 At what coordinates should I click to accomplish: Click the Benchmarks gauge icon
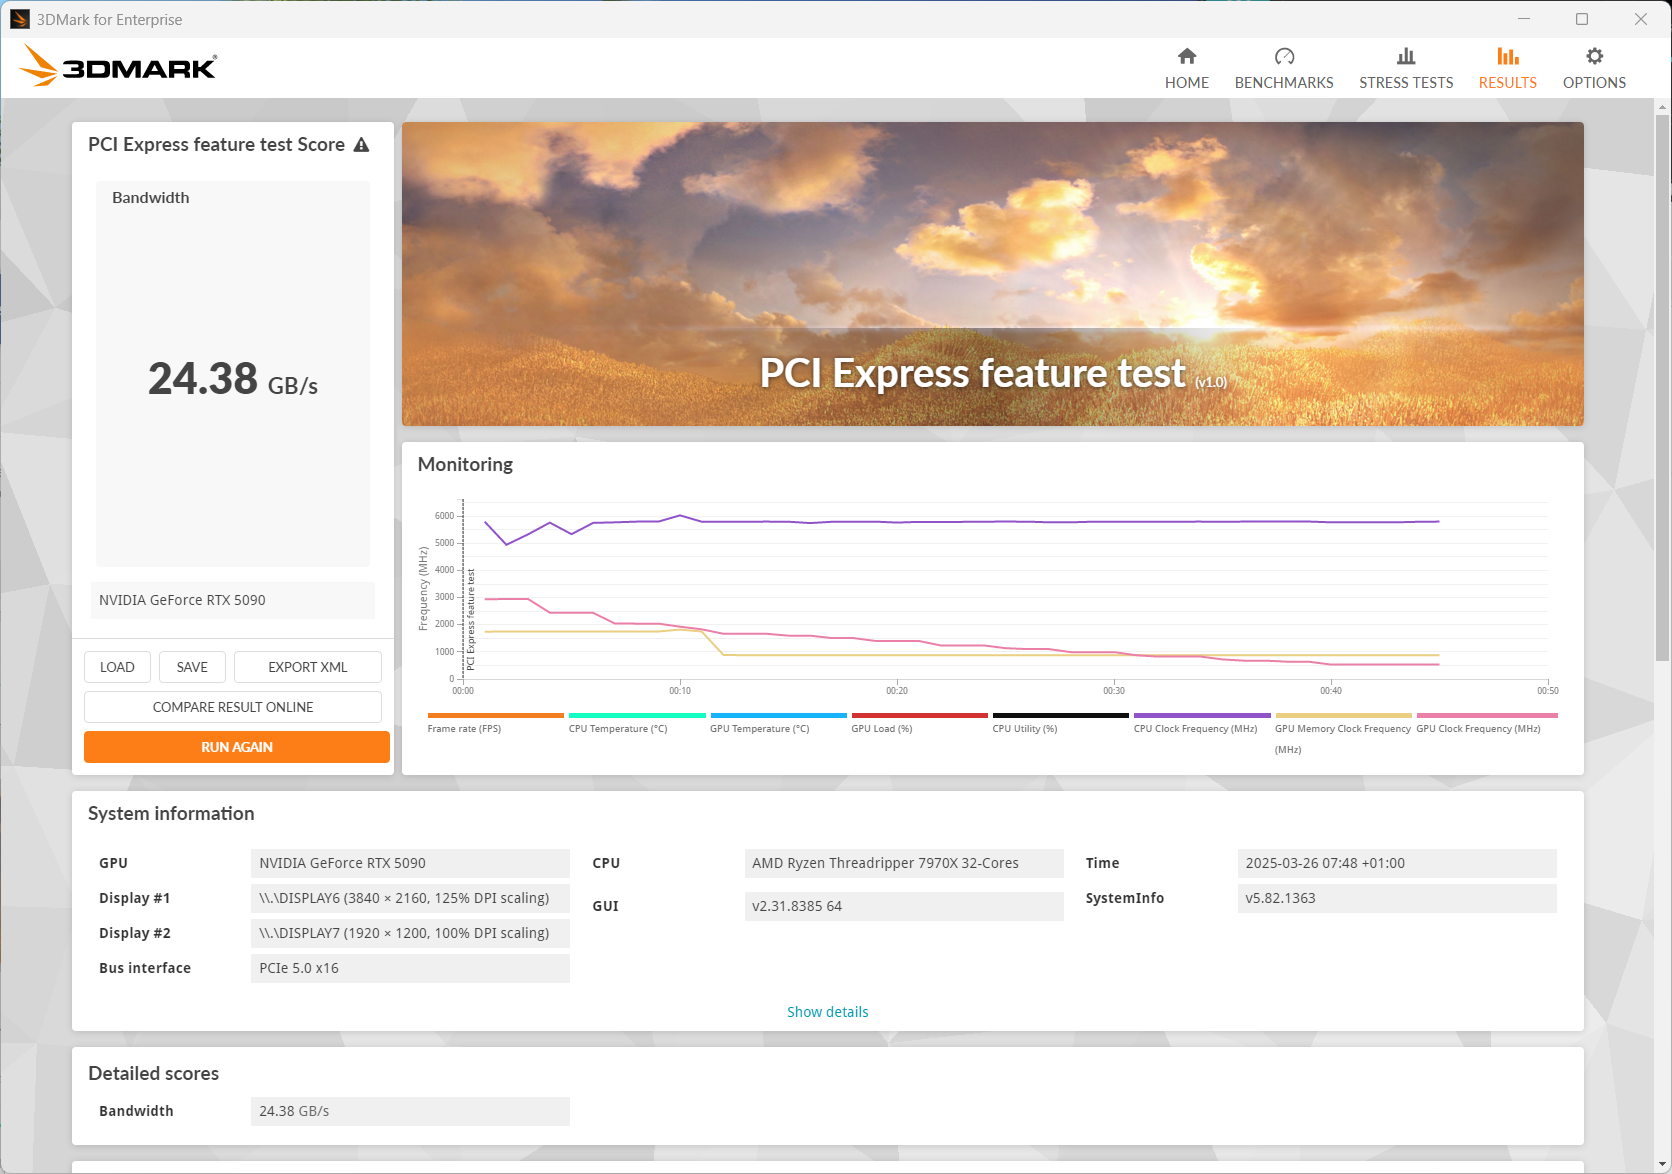[x=1284, y=56]
